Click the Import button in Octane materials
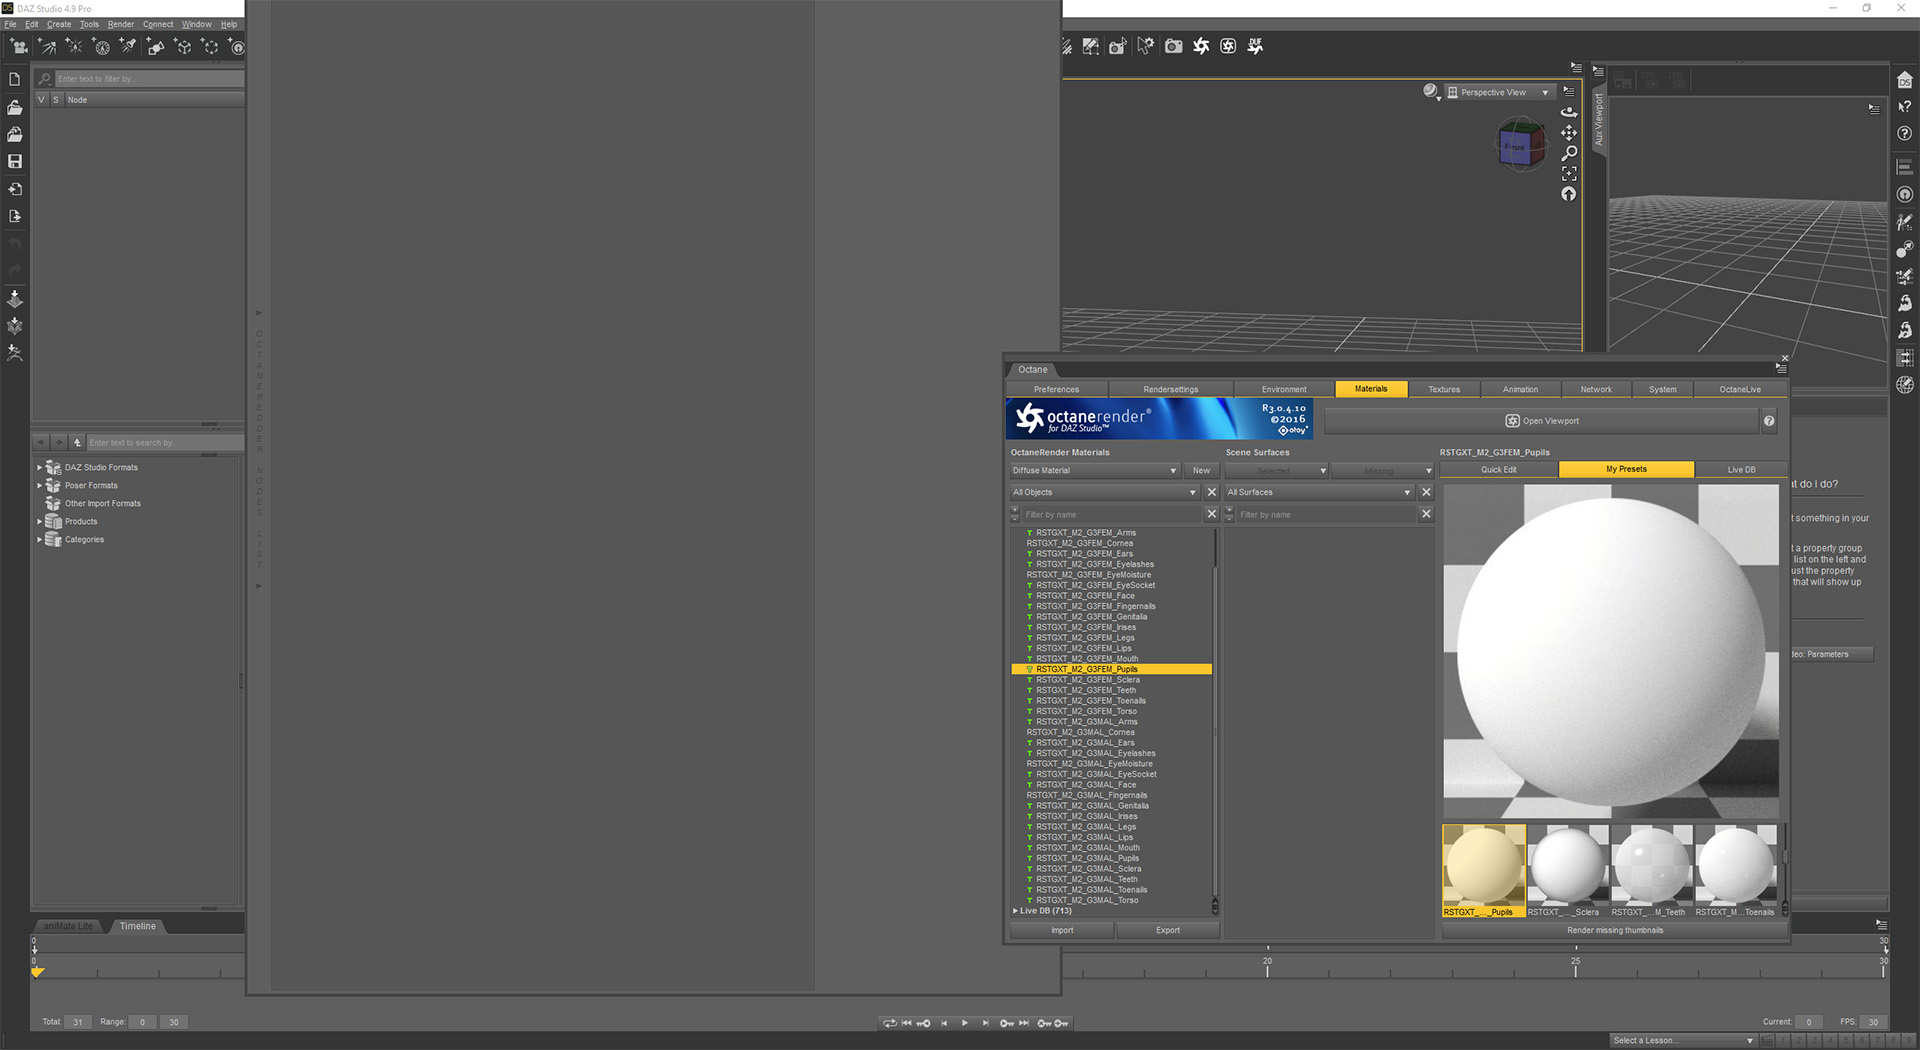 tap(1062, 931)
